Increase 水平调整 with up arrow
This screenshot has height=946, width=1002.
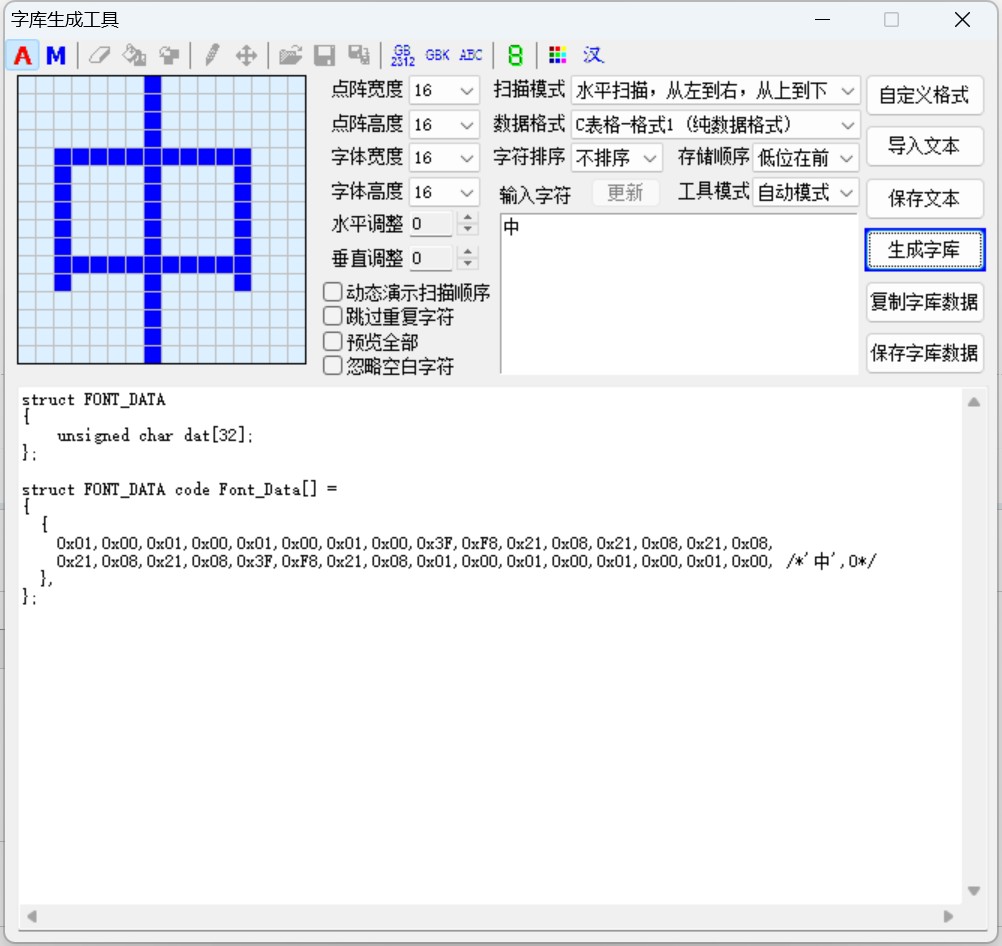click(x=468, y=217)
